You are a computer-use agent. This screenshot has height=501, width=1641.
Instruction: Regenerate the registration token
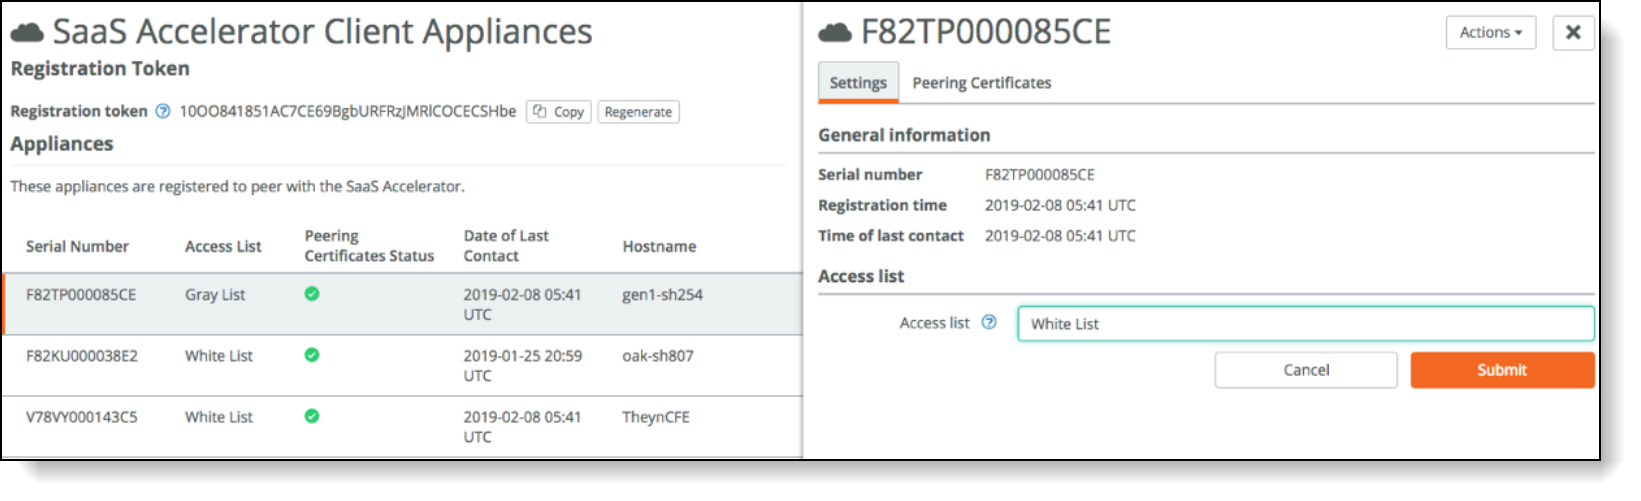click(x=638, y=112)
